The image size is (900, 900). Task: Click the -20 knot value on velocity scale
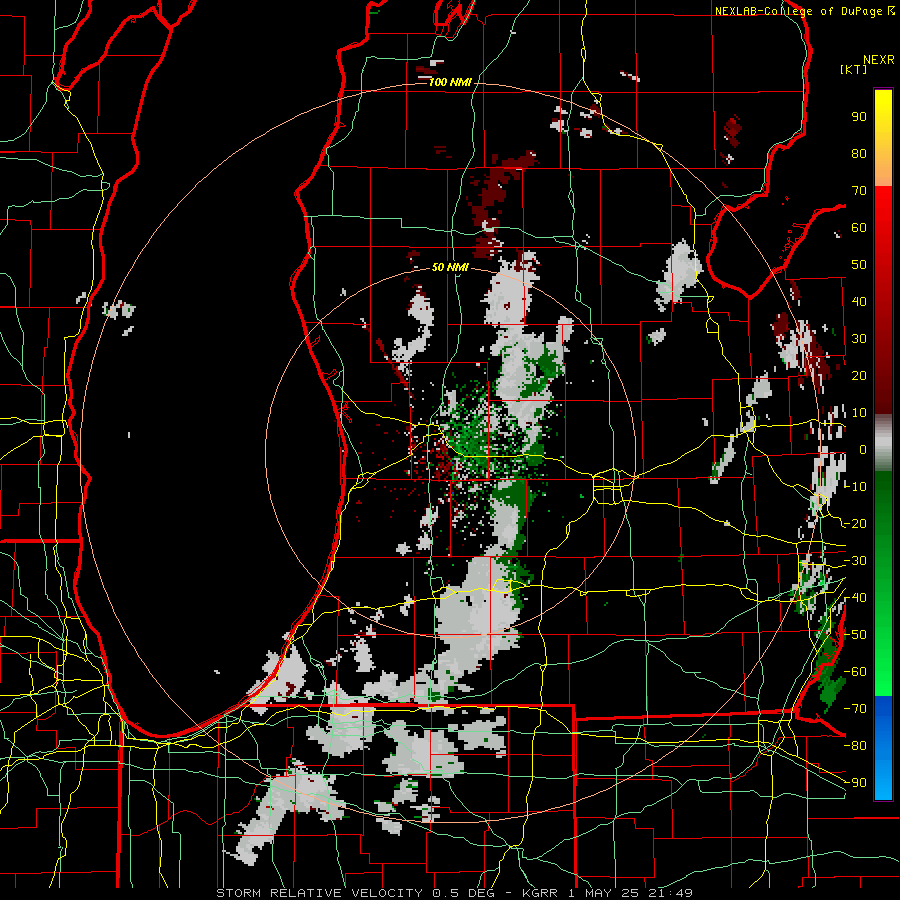click(855, 524)
